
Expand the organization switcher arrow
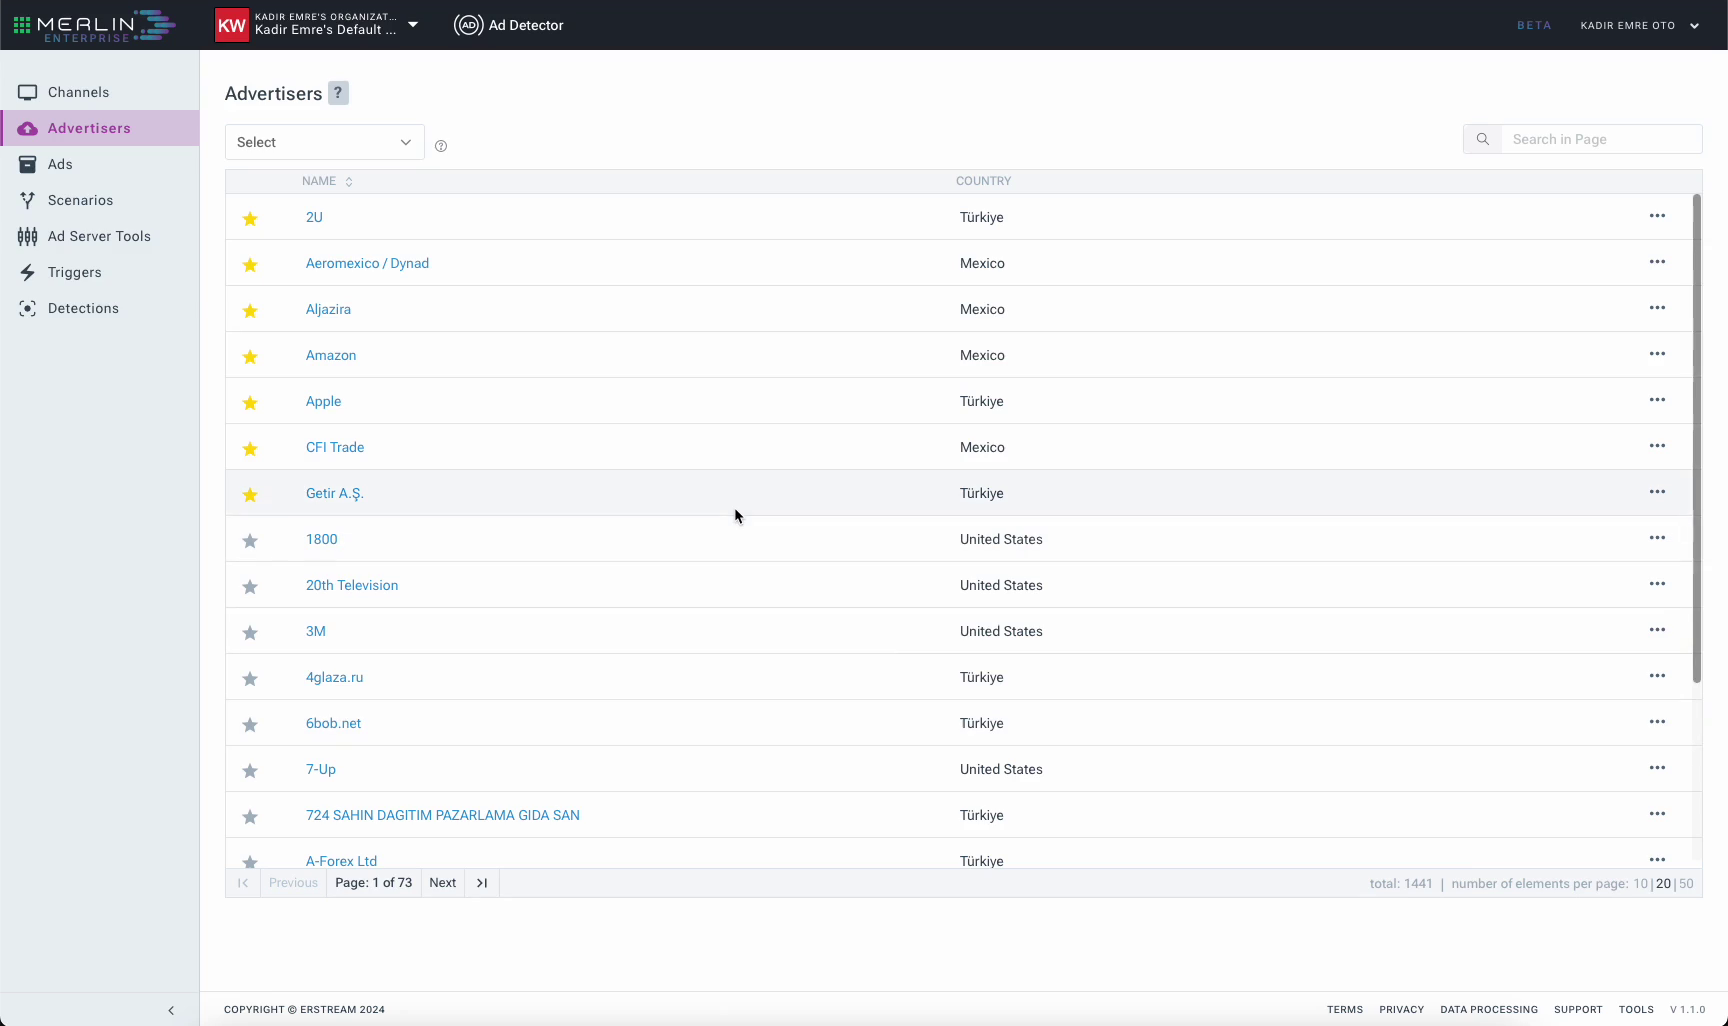(x=413, y=24)
